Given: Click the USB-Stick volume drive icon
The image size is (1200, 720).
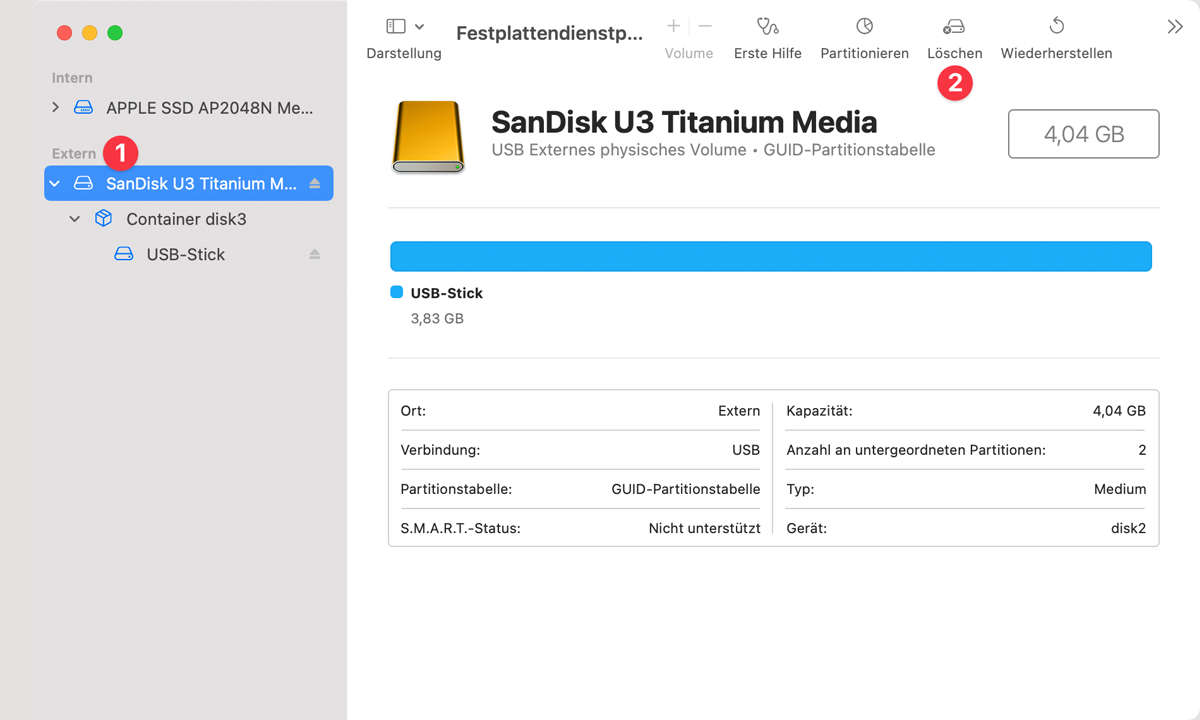Looking at the screenshot, I should (x=124, y=254).
